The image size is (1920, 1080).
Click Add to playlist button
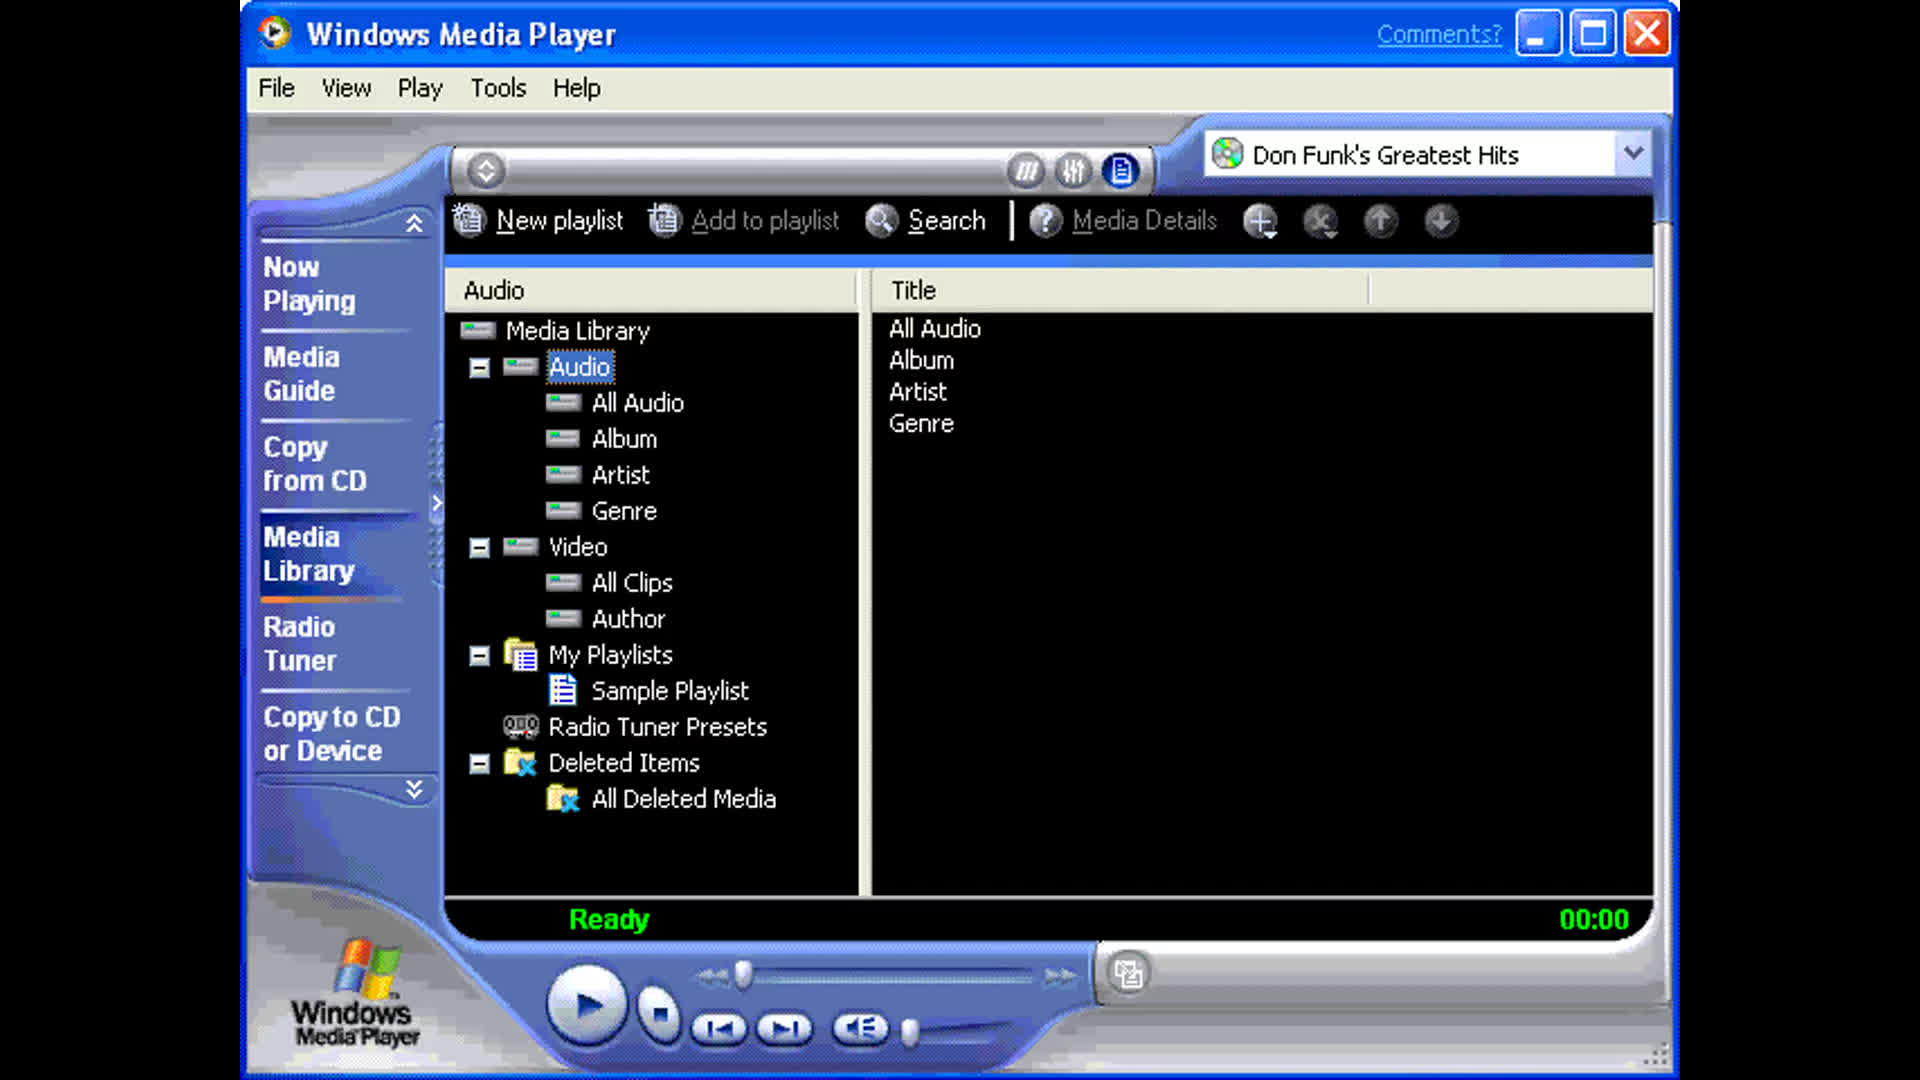pyautogui.click(x=744, y=220)
